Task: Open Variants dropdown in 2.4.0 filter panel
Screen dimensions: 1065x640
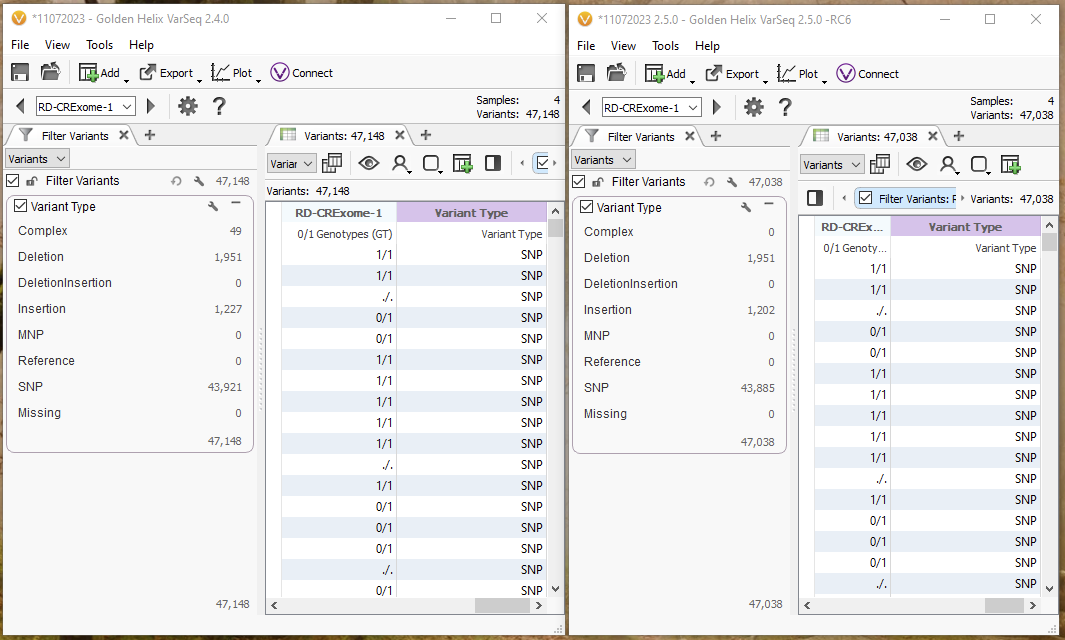Action: (37, 158)
